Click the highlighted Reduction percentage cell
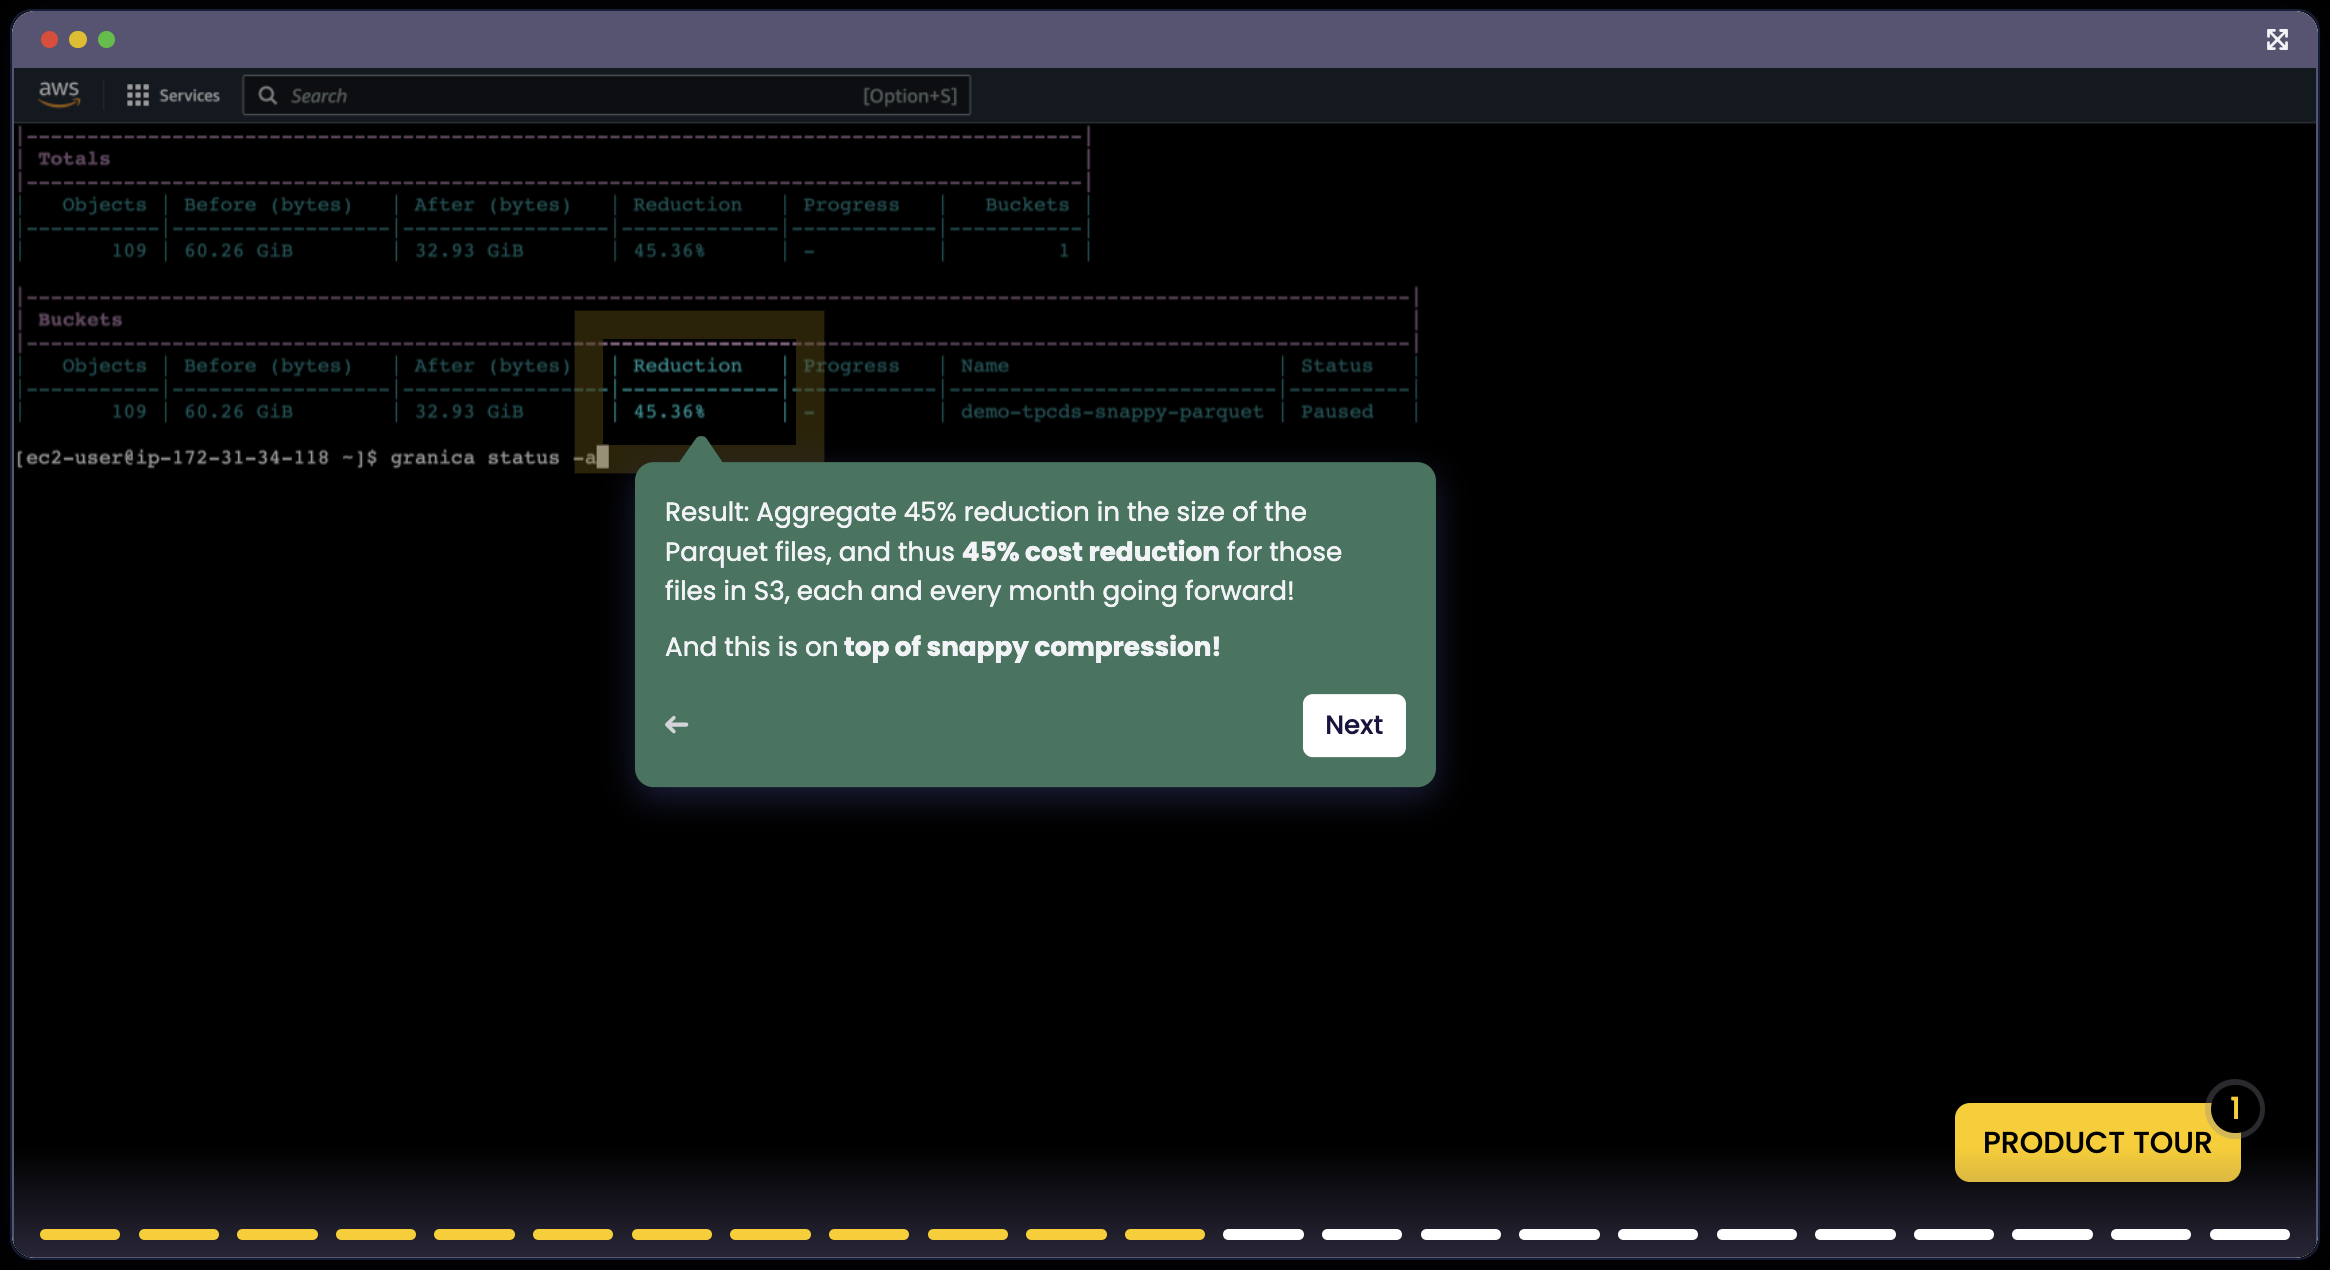 point(671,410)
